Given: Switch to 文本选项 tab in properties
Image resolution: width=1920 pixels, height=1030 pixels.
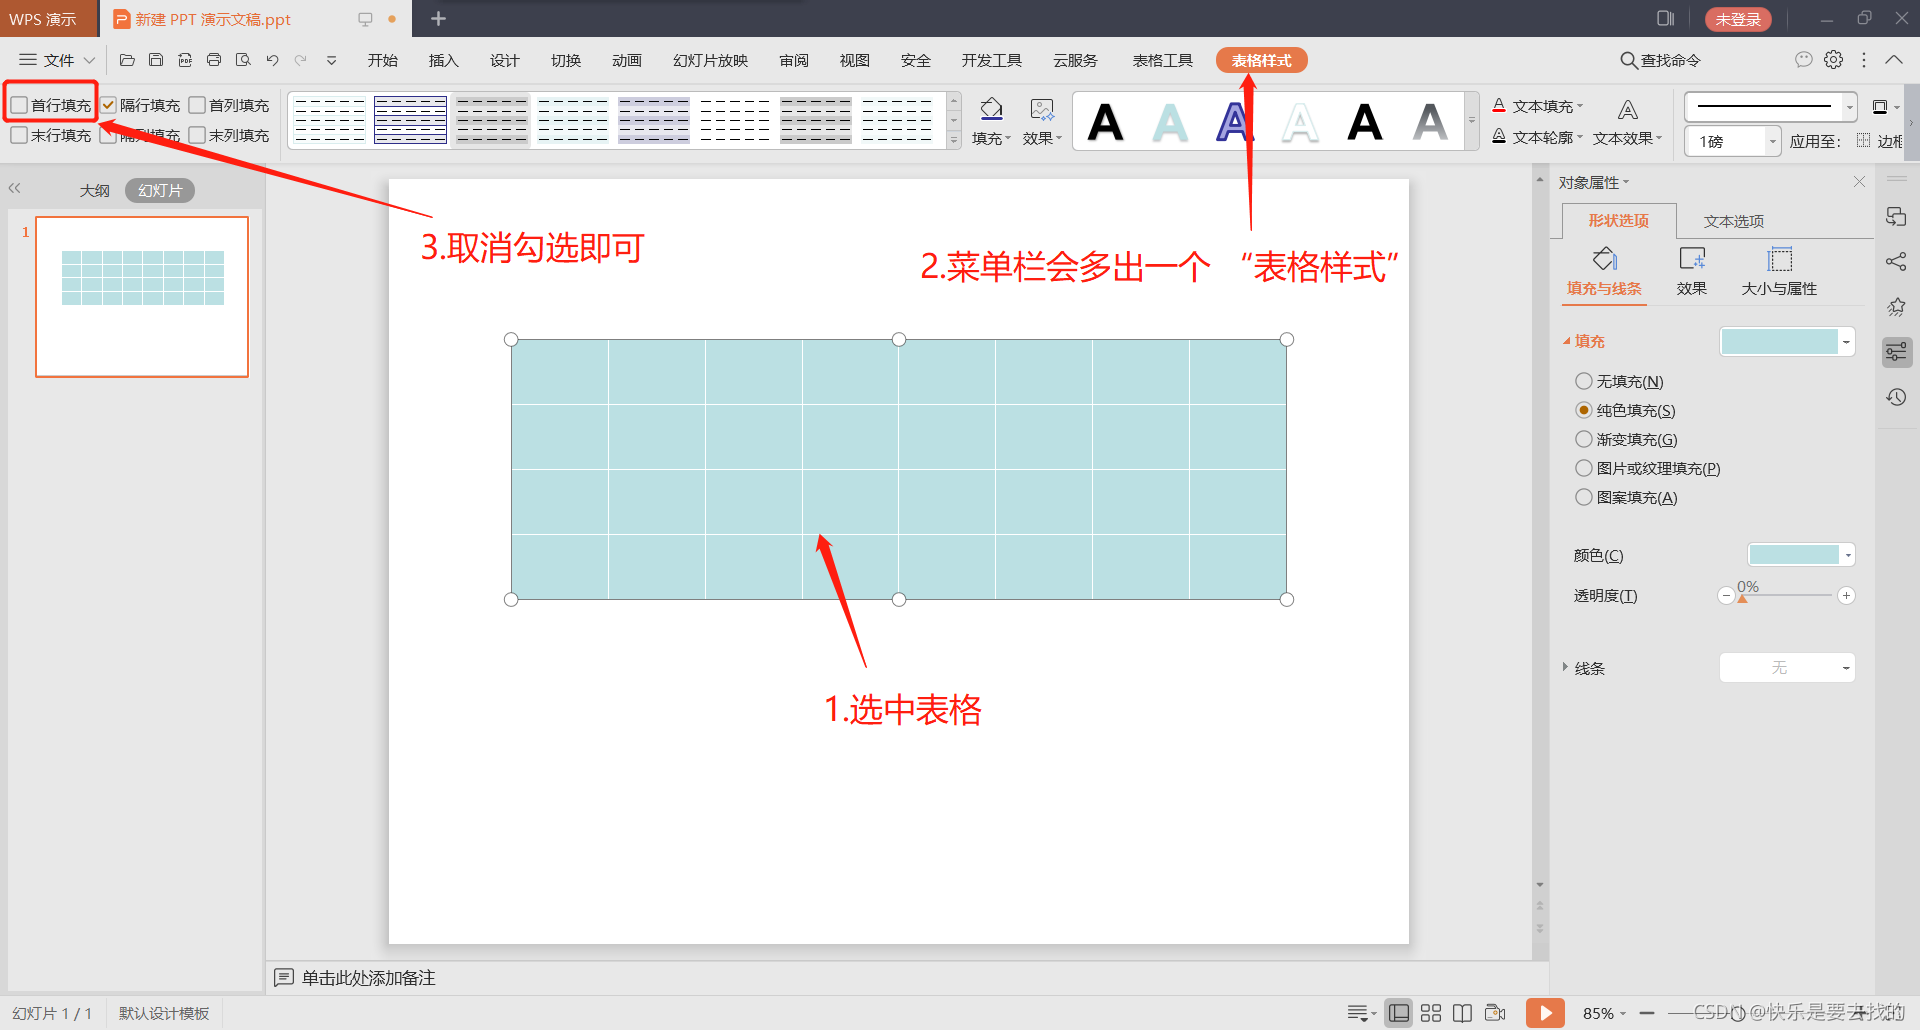Looking at the screenshot, I should 1733,221.
